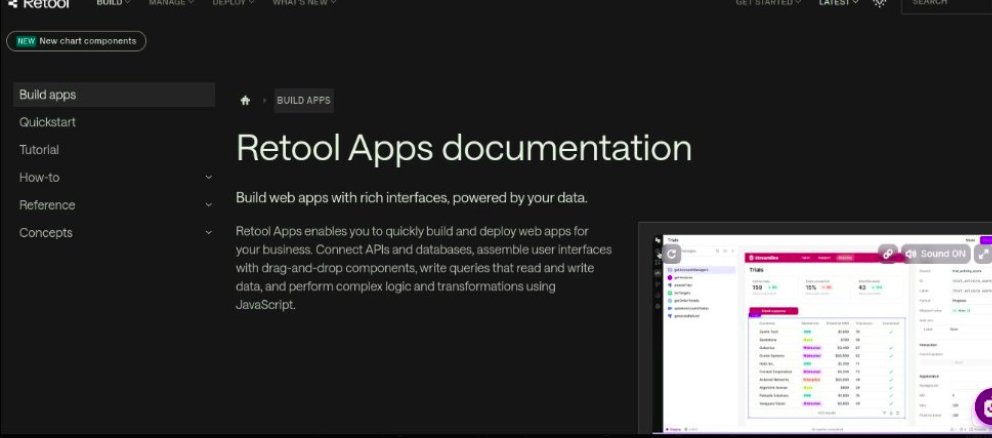Expand the Reference sidebar section chevron
Screen dimensions: 992x438
[x=208, y=205]
